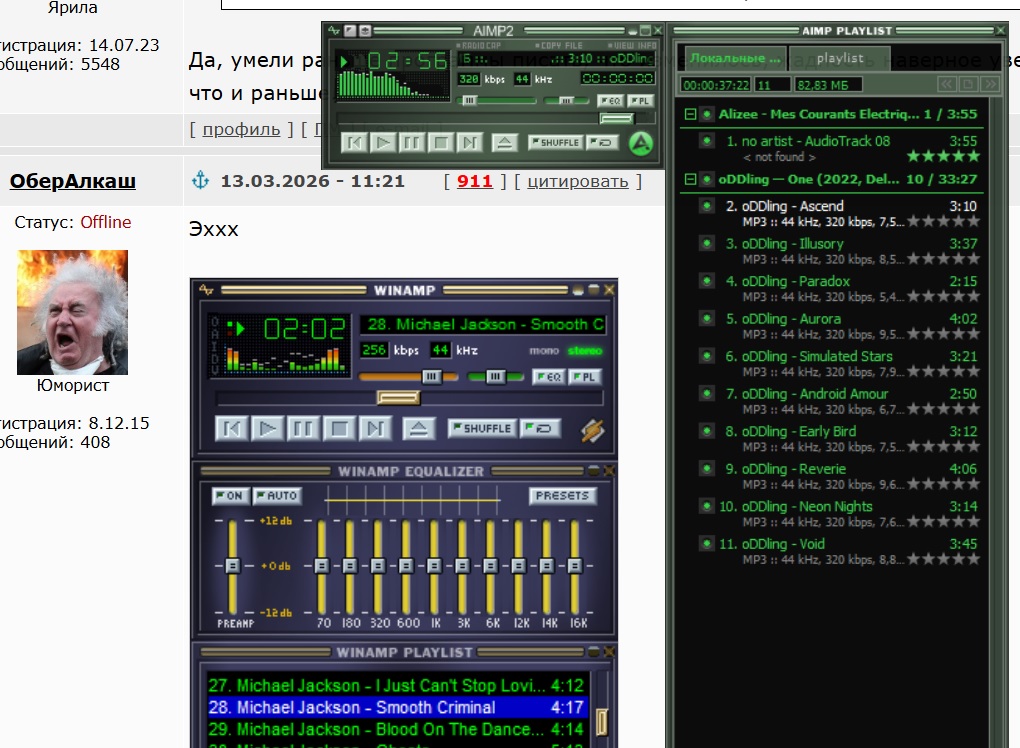1020x748 pixels.
Task: Click the Winamp seek bar slider handle
Action: (399, 397)
